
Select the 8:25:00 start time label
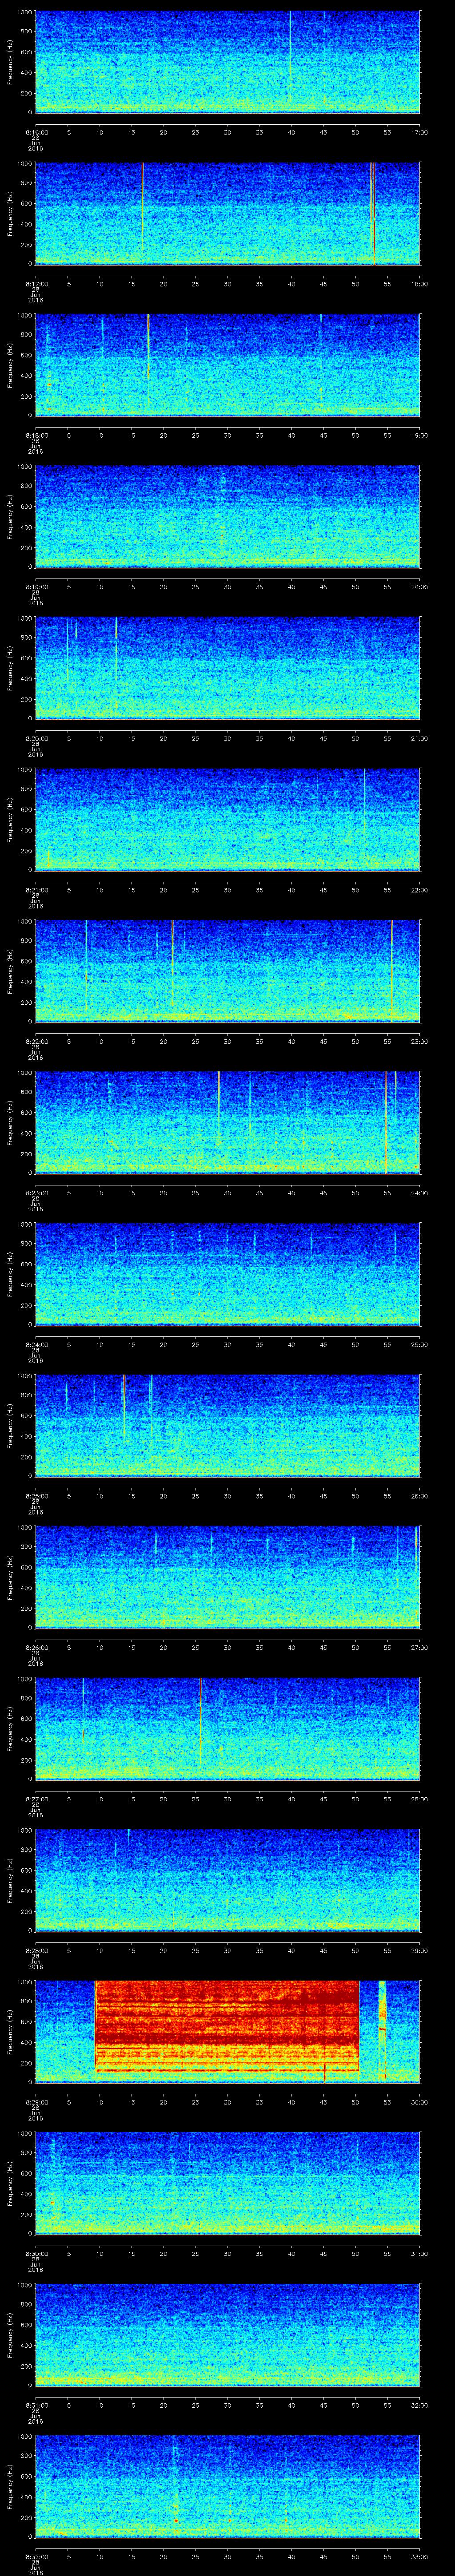[36, 1496]
